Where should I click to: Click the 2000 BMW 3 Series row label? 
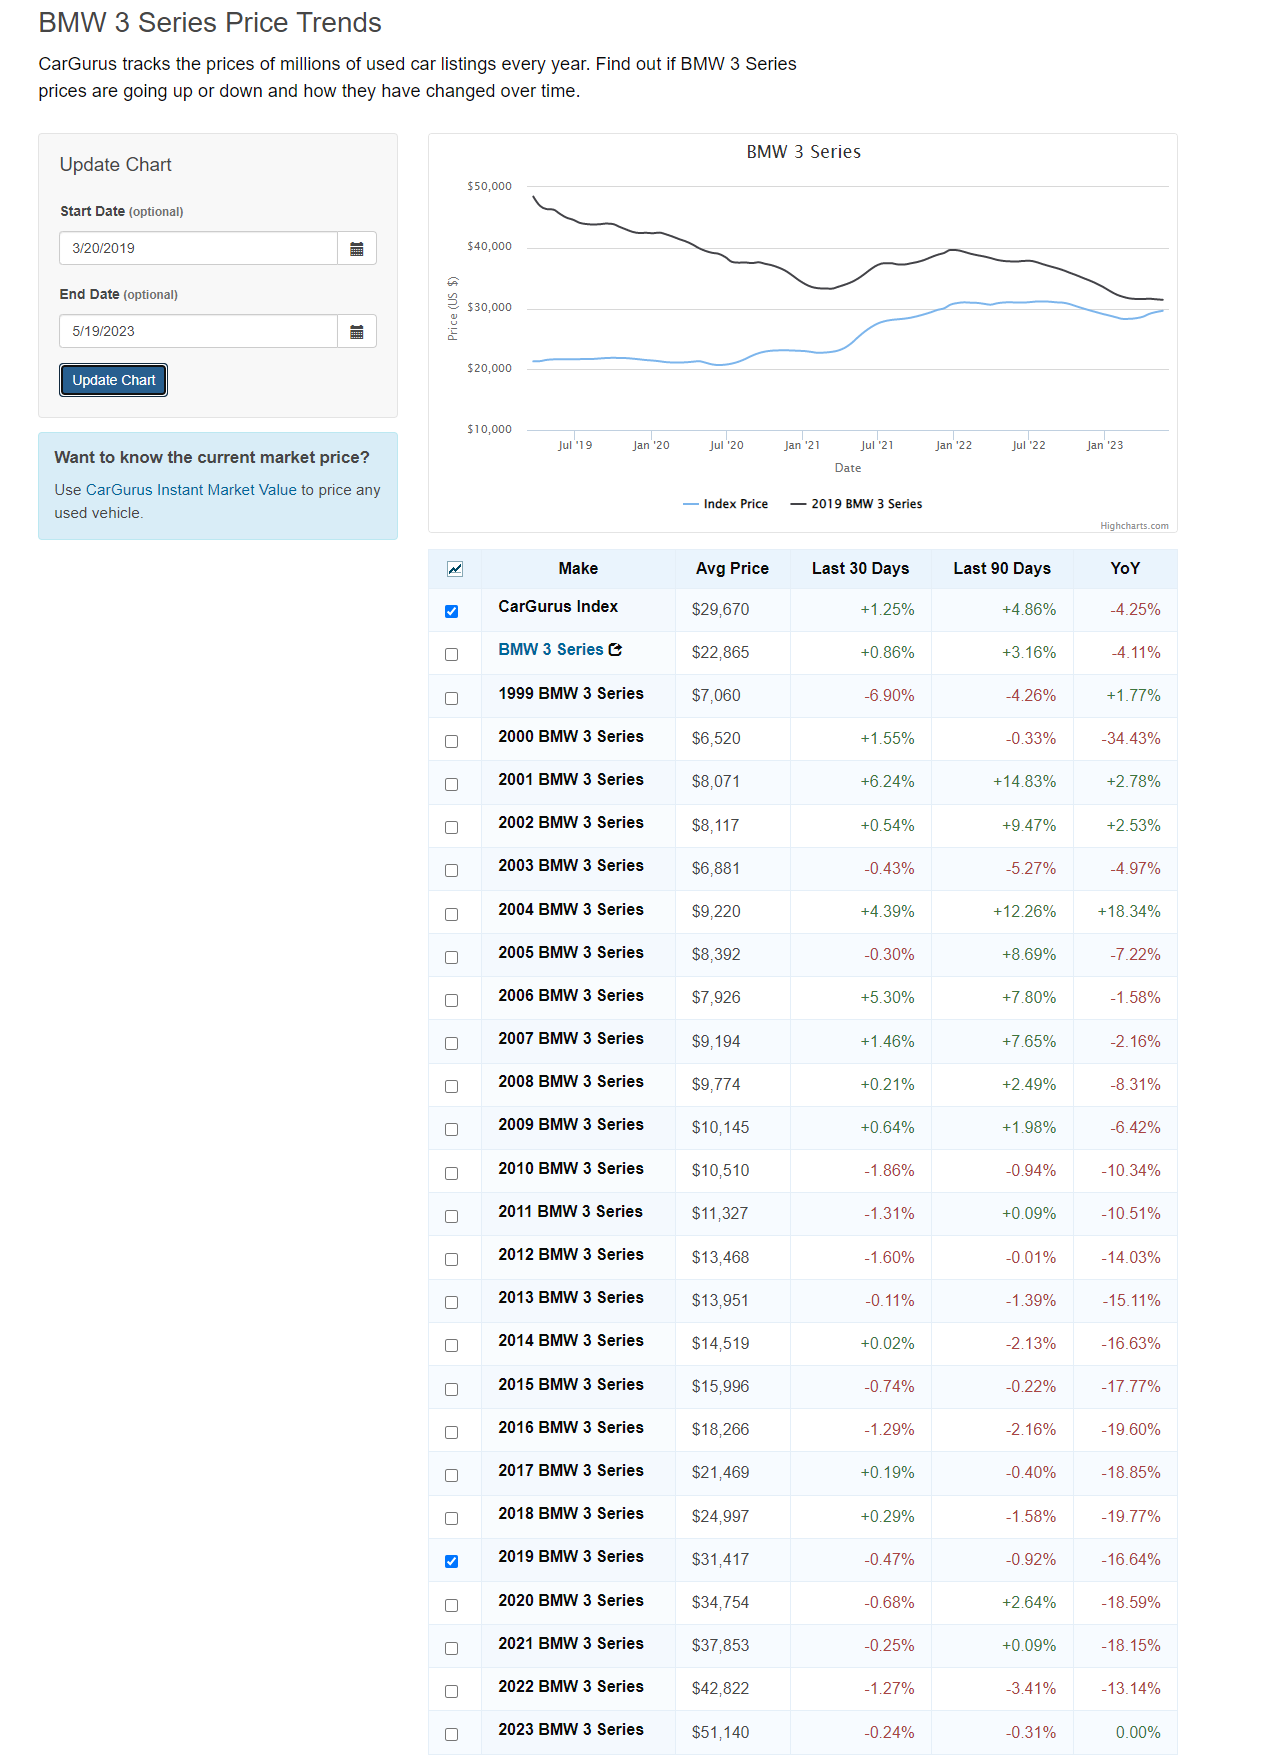(571, 737)
